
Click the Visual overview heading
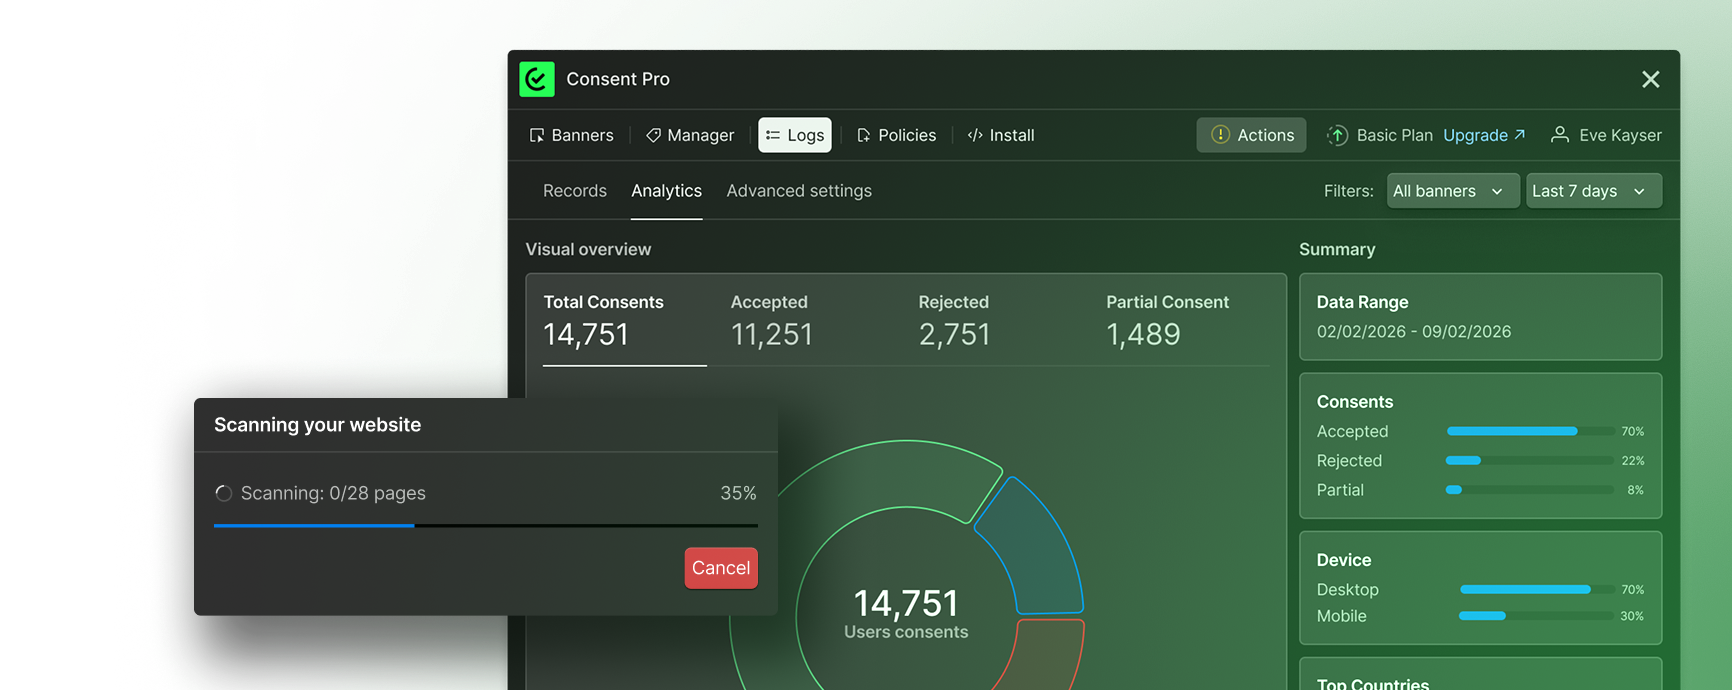click(588, 249)
